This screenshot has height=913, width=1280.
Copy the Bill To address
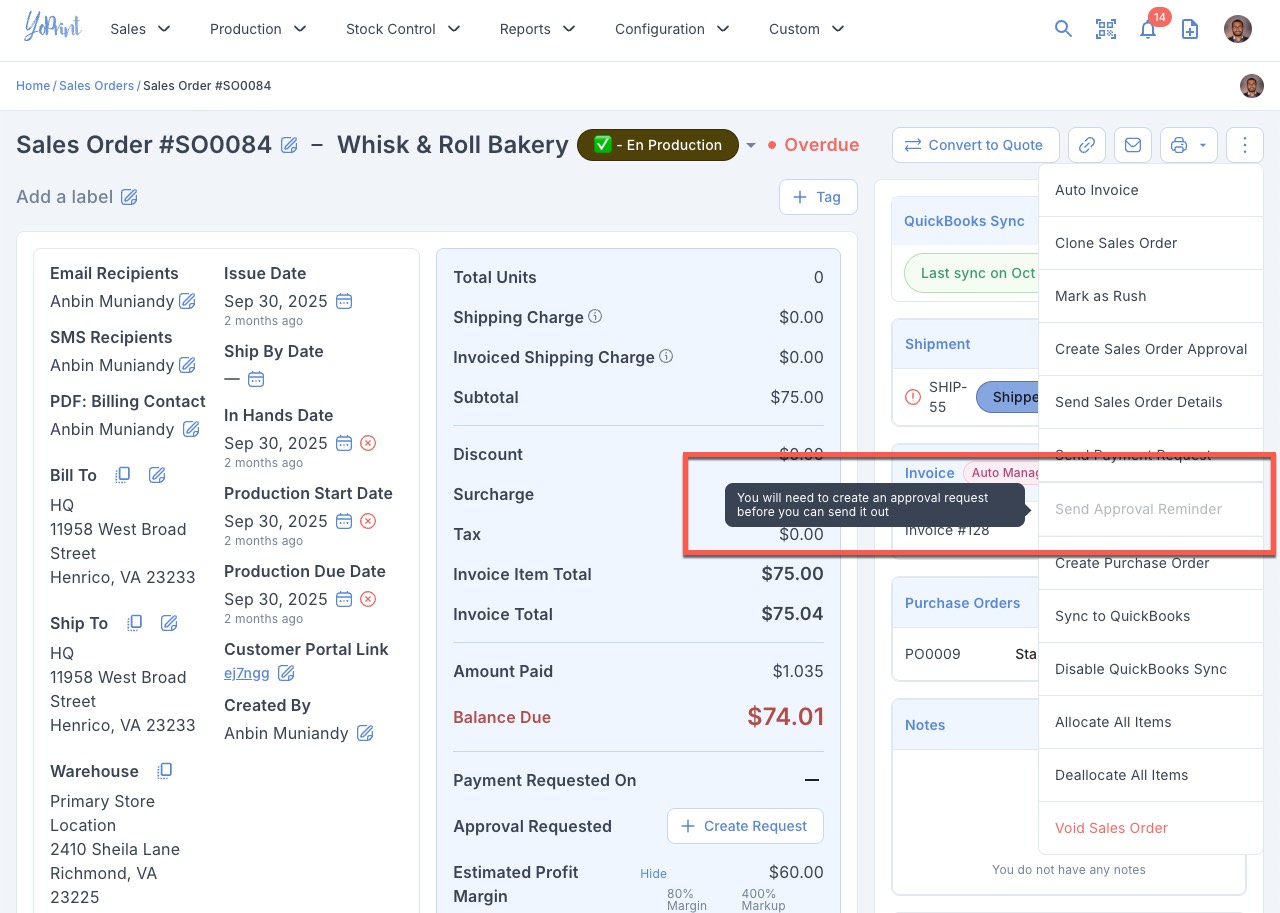point(123,475)
